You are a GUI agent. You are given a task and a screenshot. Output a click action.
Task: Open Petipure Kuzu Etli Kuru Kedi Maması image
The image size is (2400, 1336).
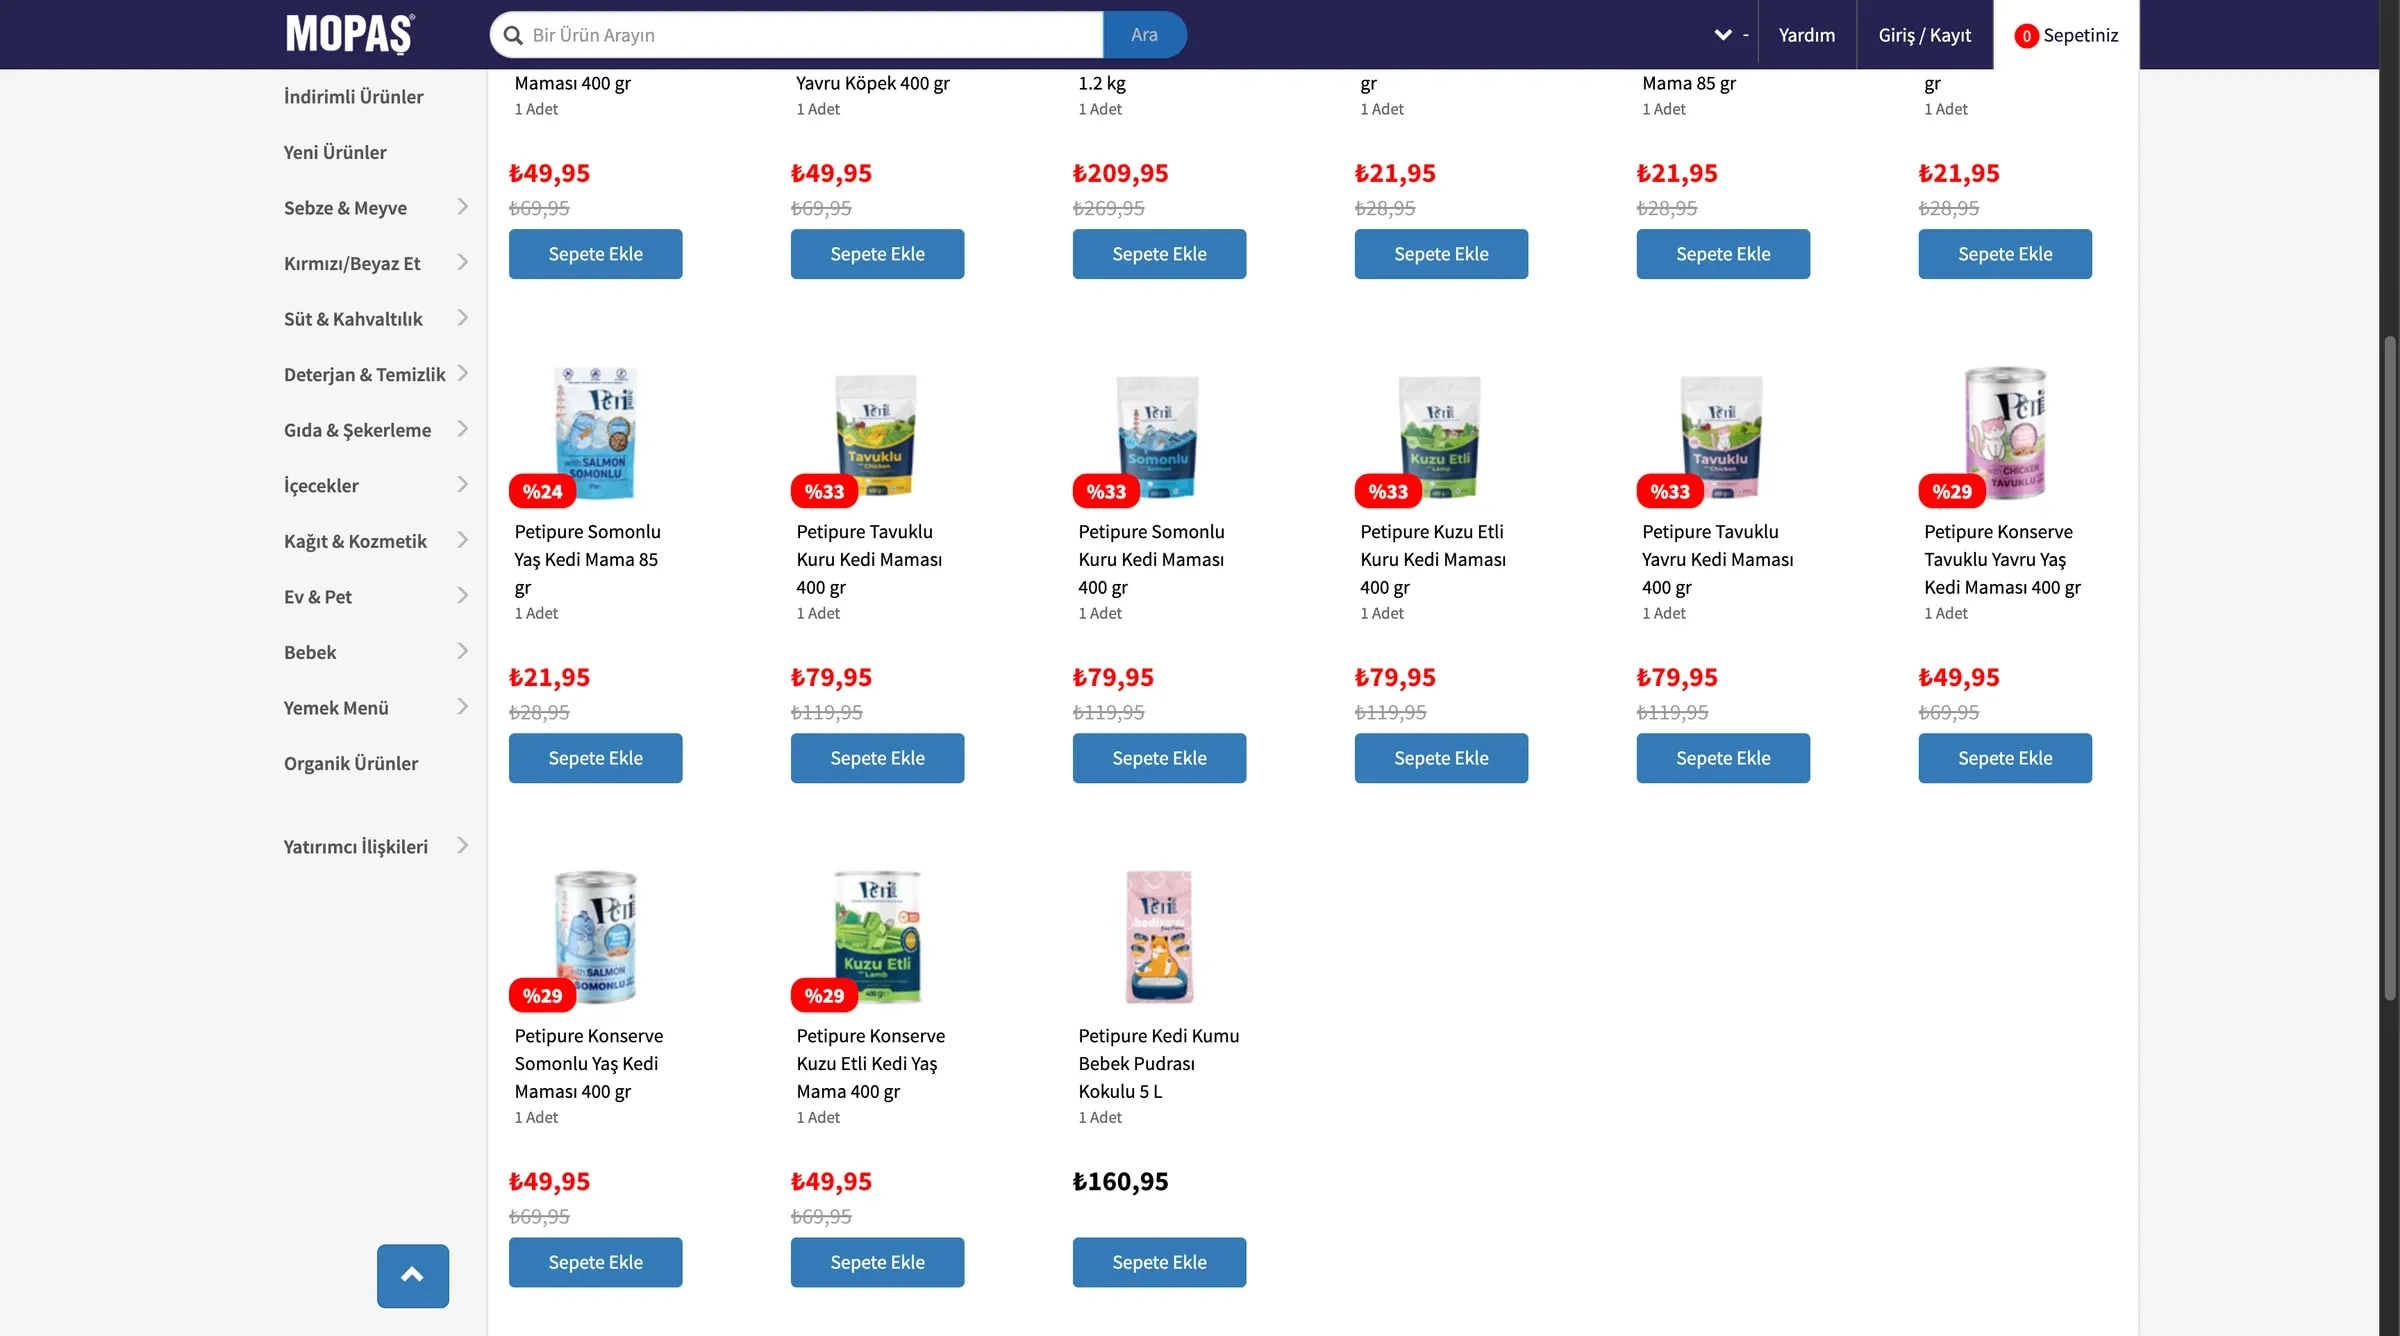[1439, 435]
